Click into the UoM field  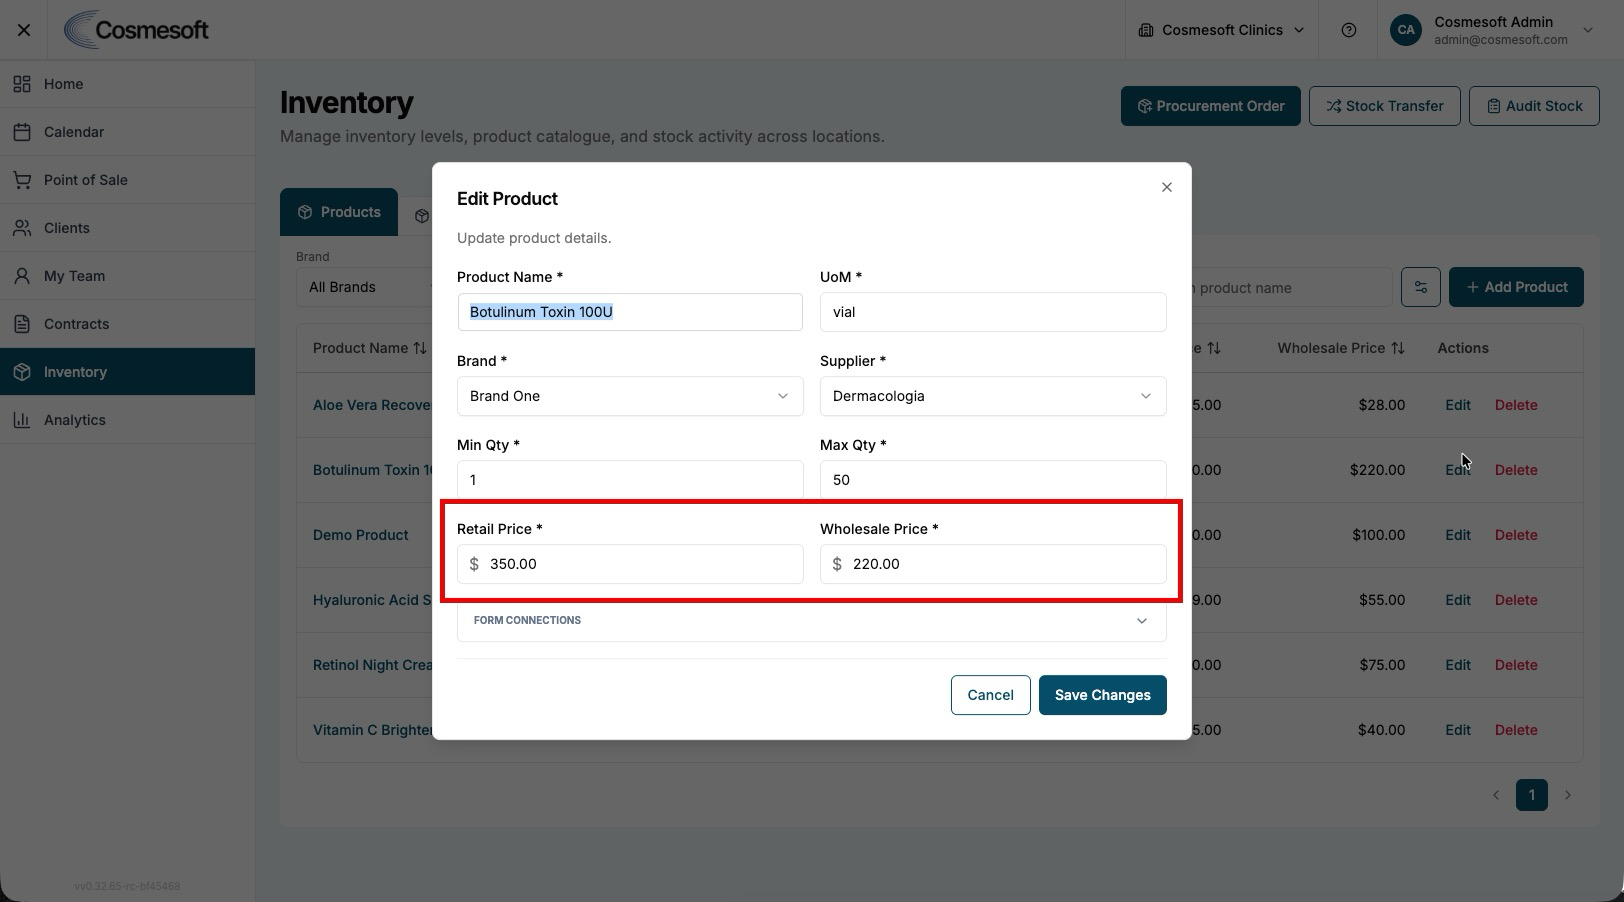[x=993, y=312]
